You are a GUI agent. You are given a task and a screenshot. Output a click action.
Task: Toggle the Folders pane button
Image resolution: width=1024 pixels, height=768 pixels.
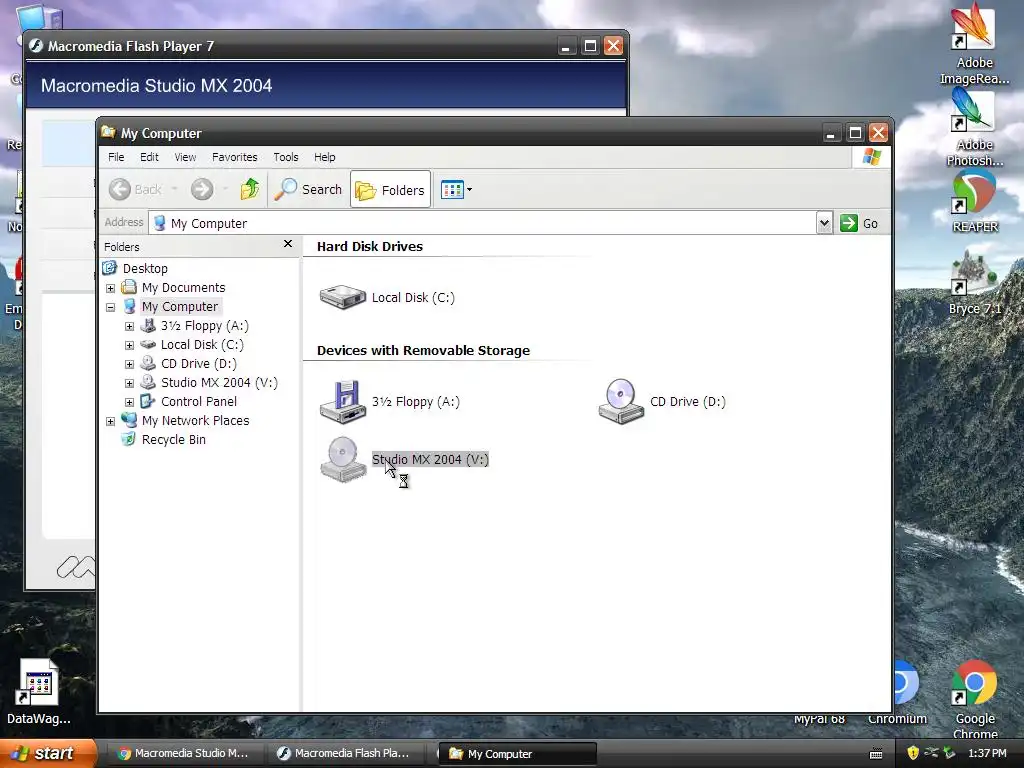tap(391, 189)
